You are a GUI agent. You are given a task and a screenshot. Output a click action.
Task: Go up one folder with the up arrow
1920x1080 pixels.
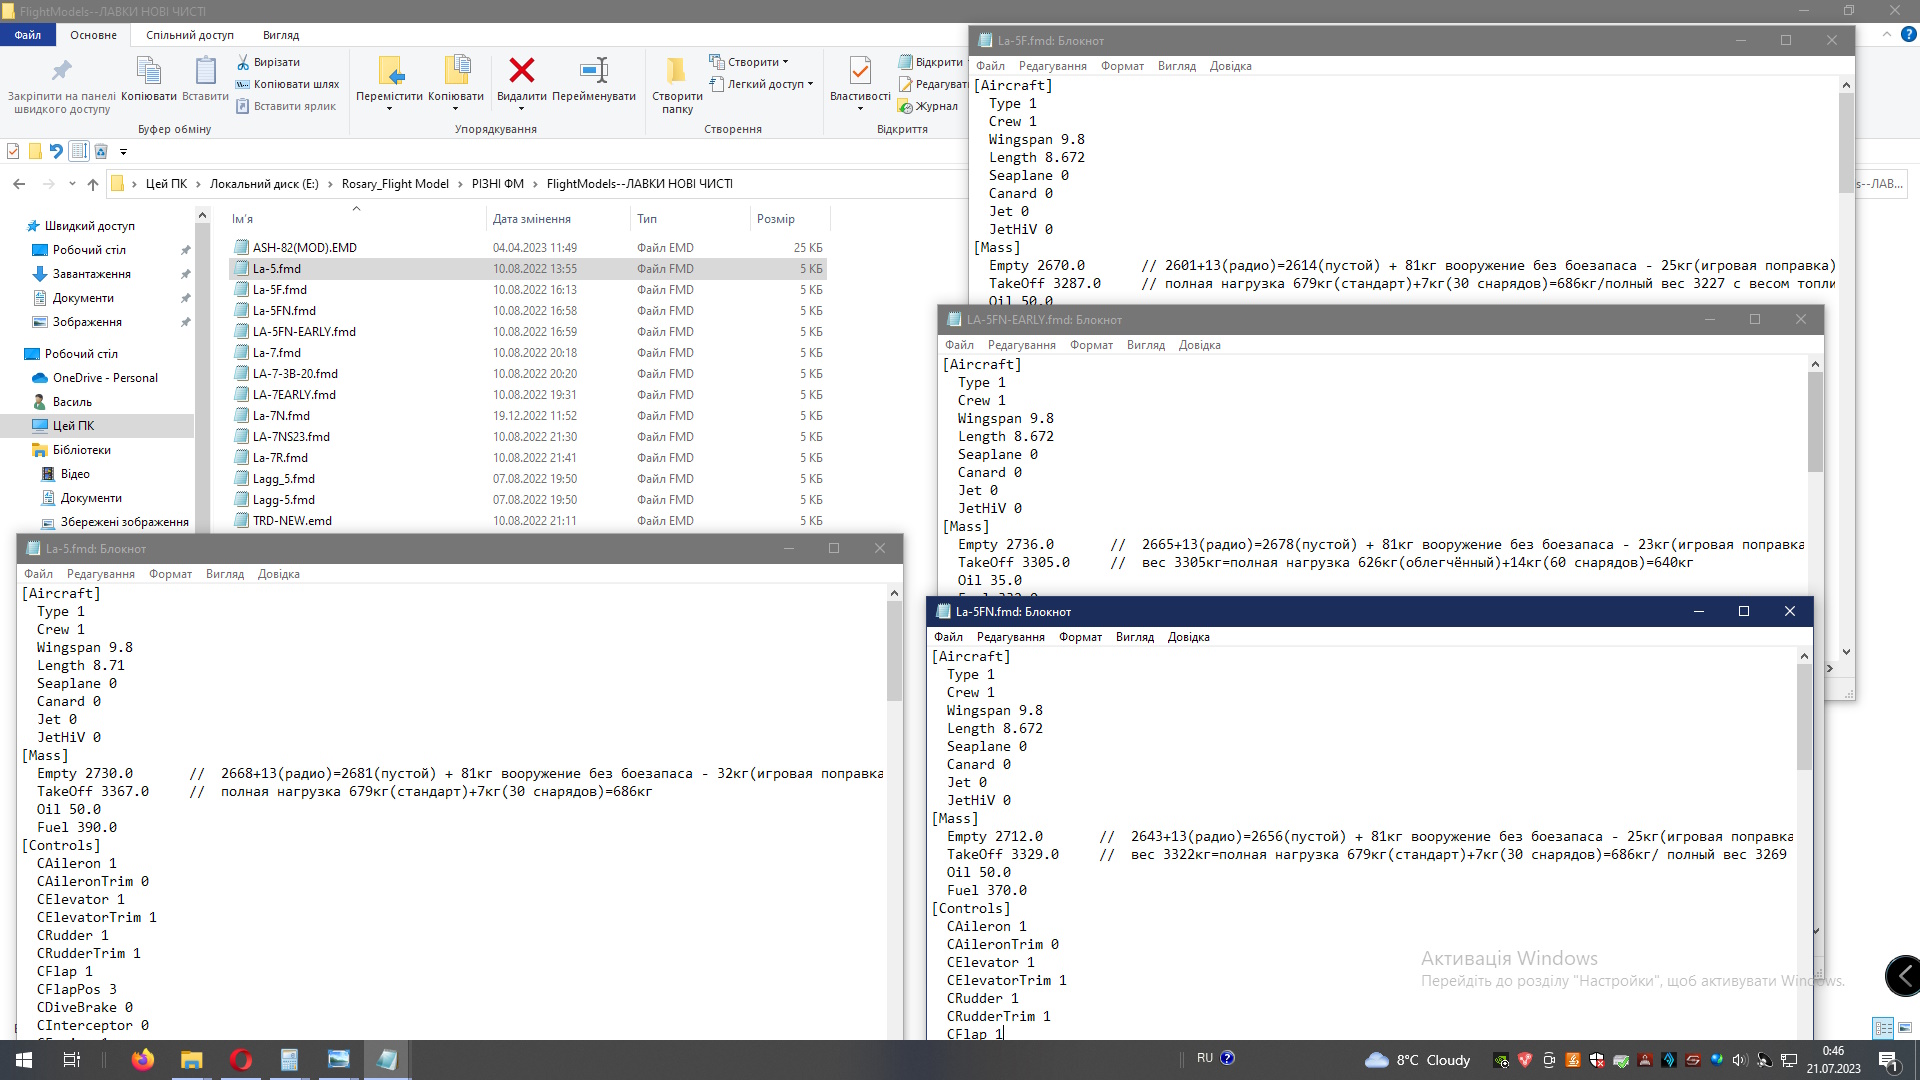[x=93, y=184]
